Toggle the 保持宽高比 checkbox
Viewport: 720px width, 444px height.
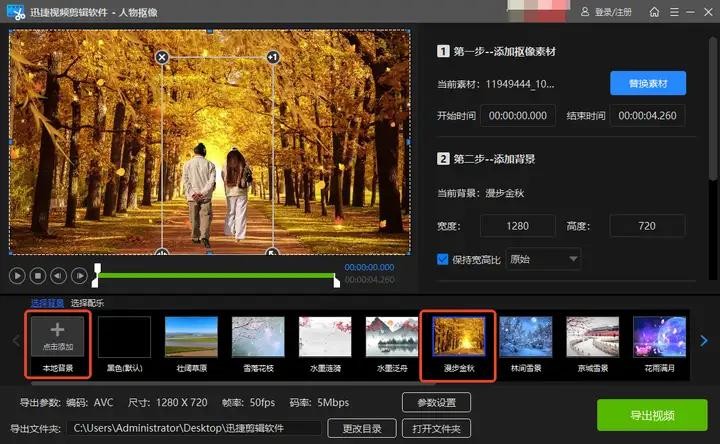(443, 259)
